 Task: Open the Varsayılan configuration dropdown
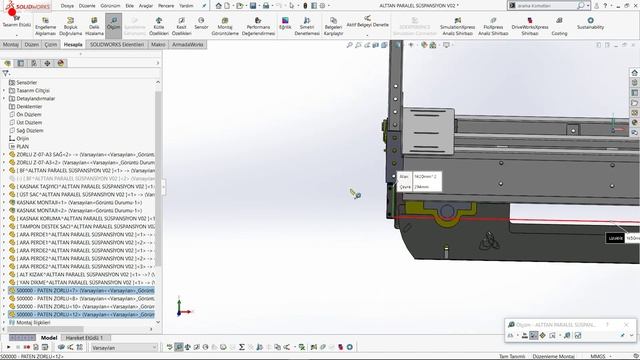124,347
